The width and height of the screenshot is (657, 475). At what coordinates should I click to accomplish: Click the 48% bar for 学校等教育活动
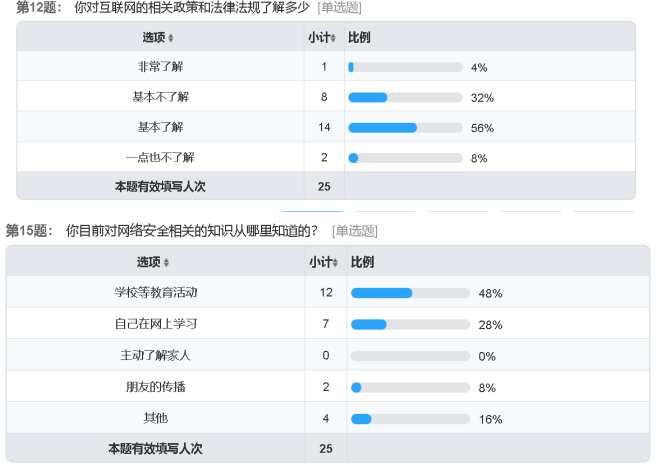coord(410,293)
